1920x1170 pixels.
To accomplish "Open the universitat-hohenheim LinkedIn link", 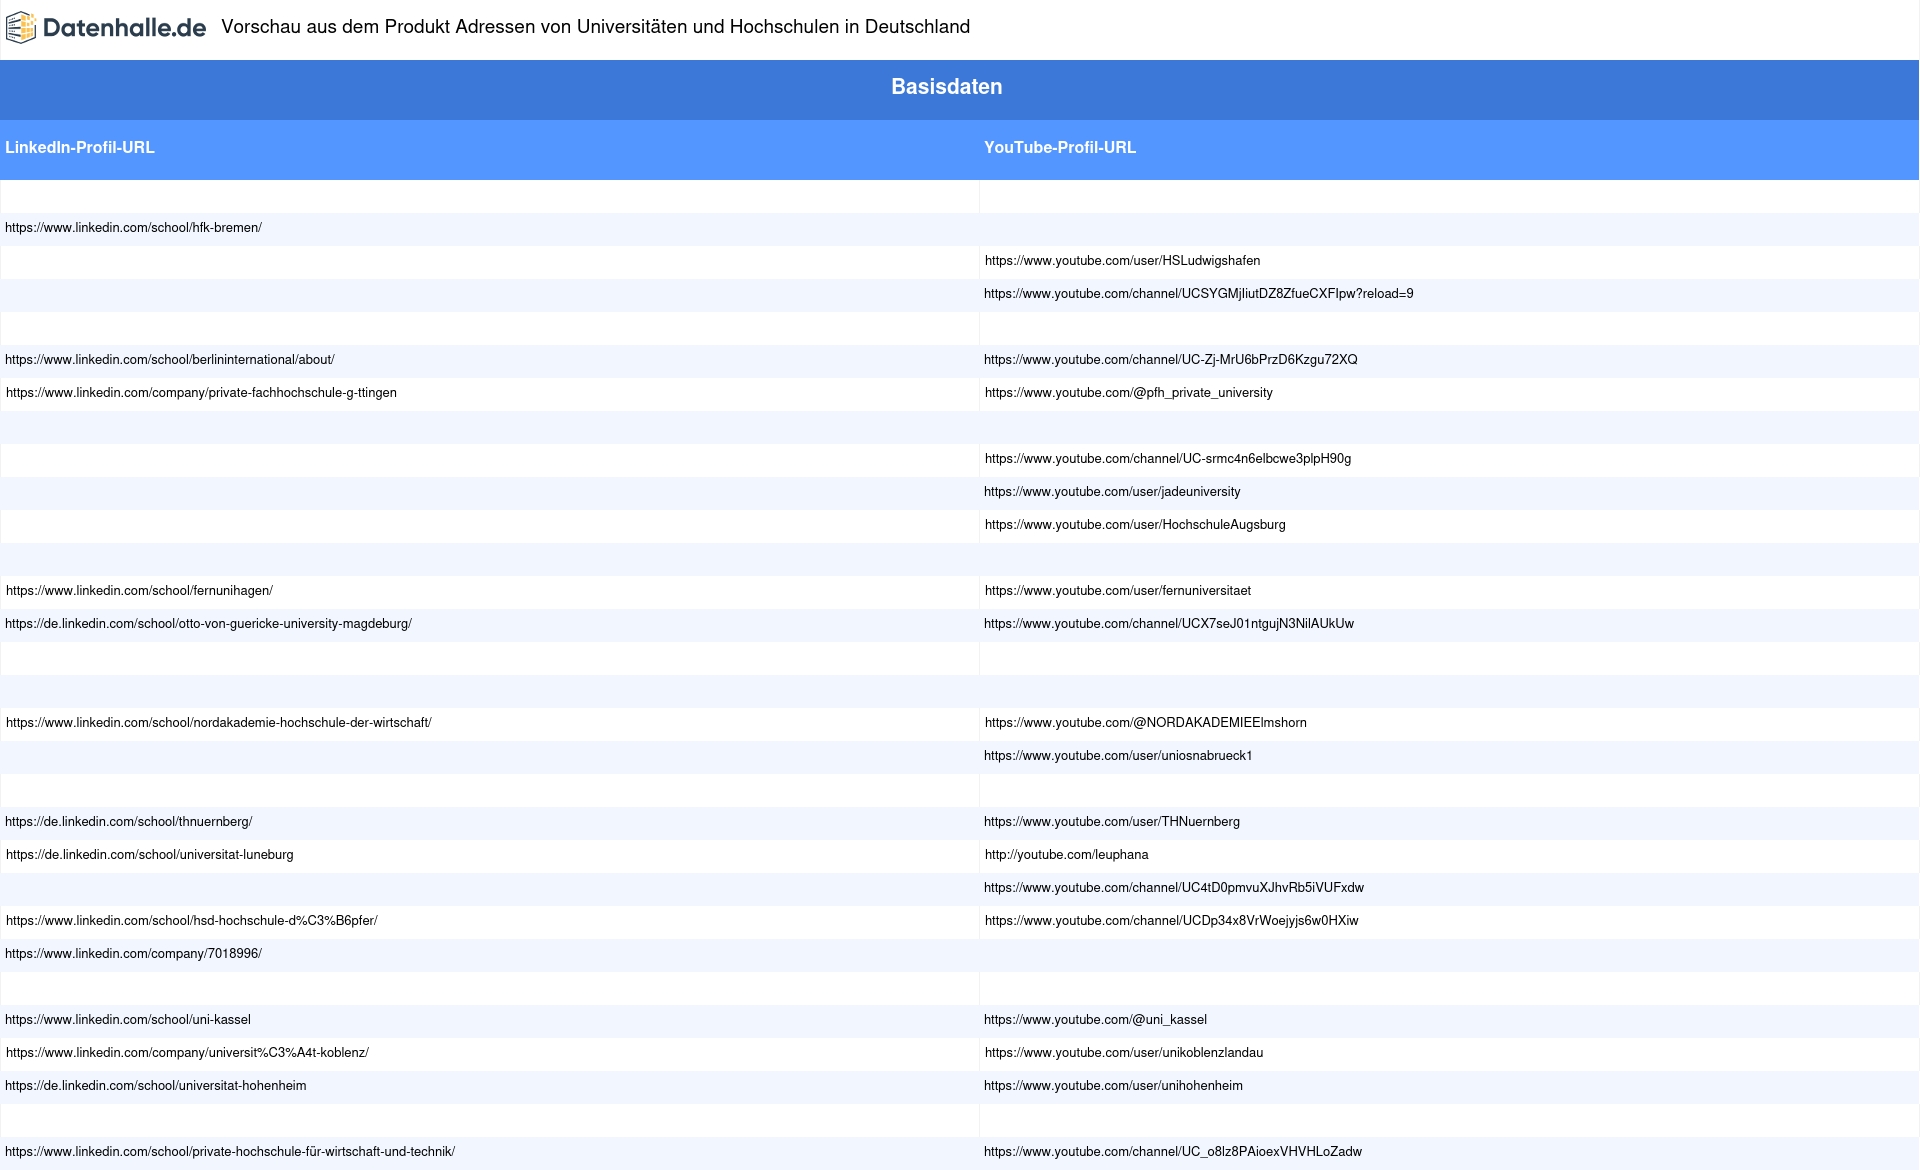I will (x=155, y=1086).
